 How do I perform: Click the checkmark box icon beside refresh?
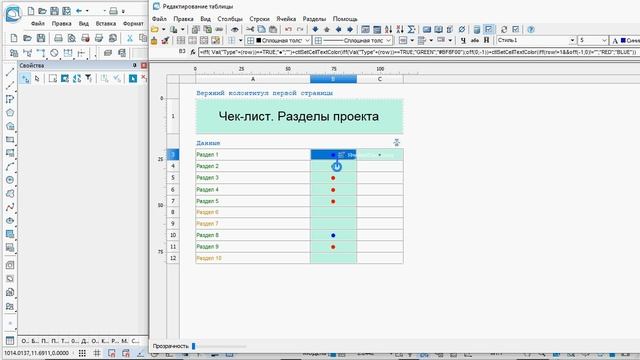pyautogui.click(x=516, y=29)
